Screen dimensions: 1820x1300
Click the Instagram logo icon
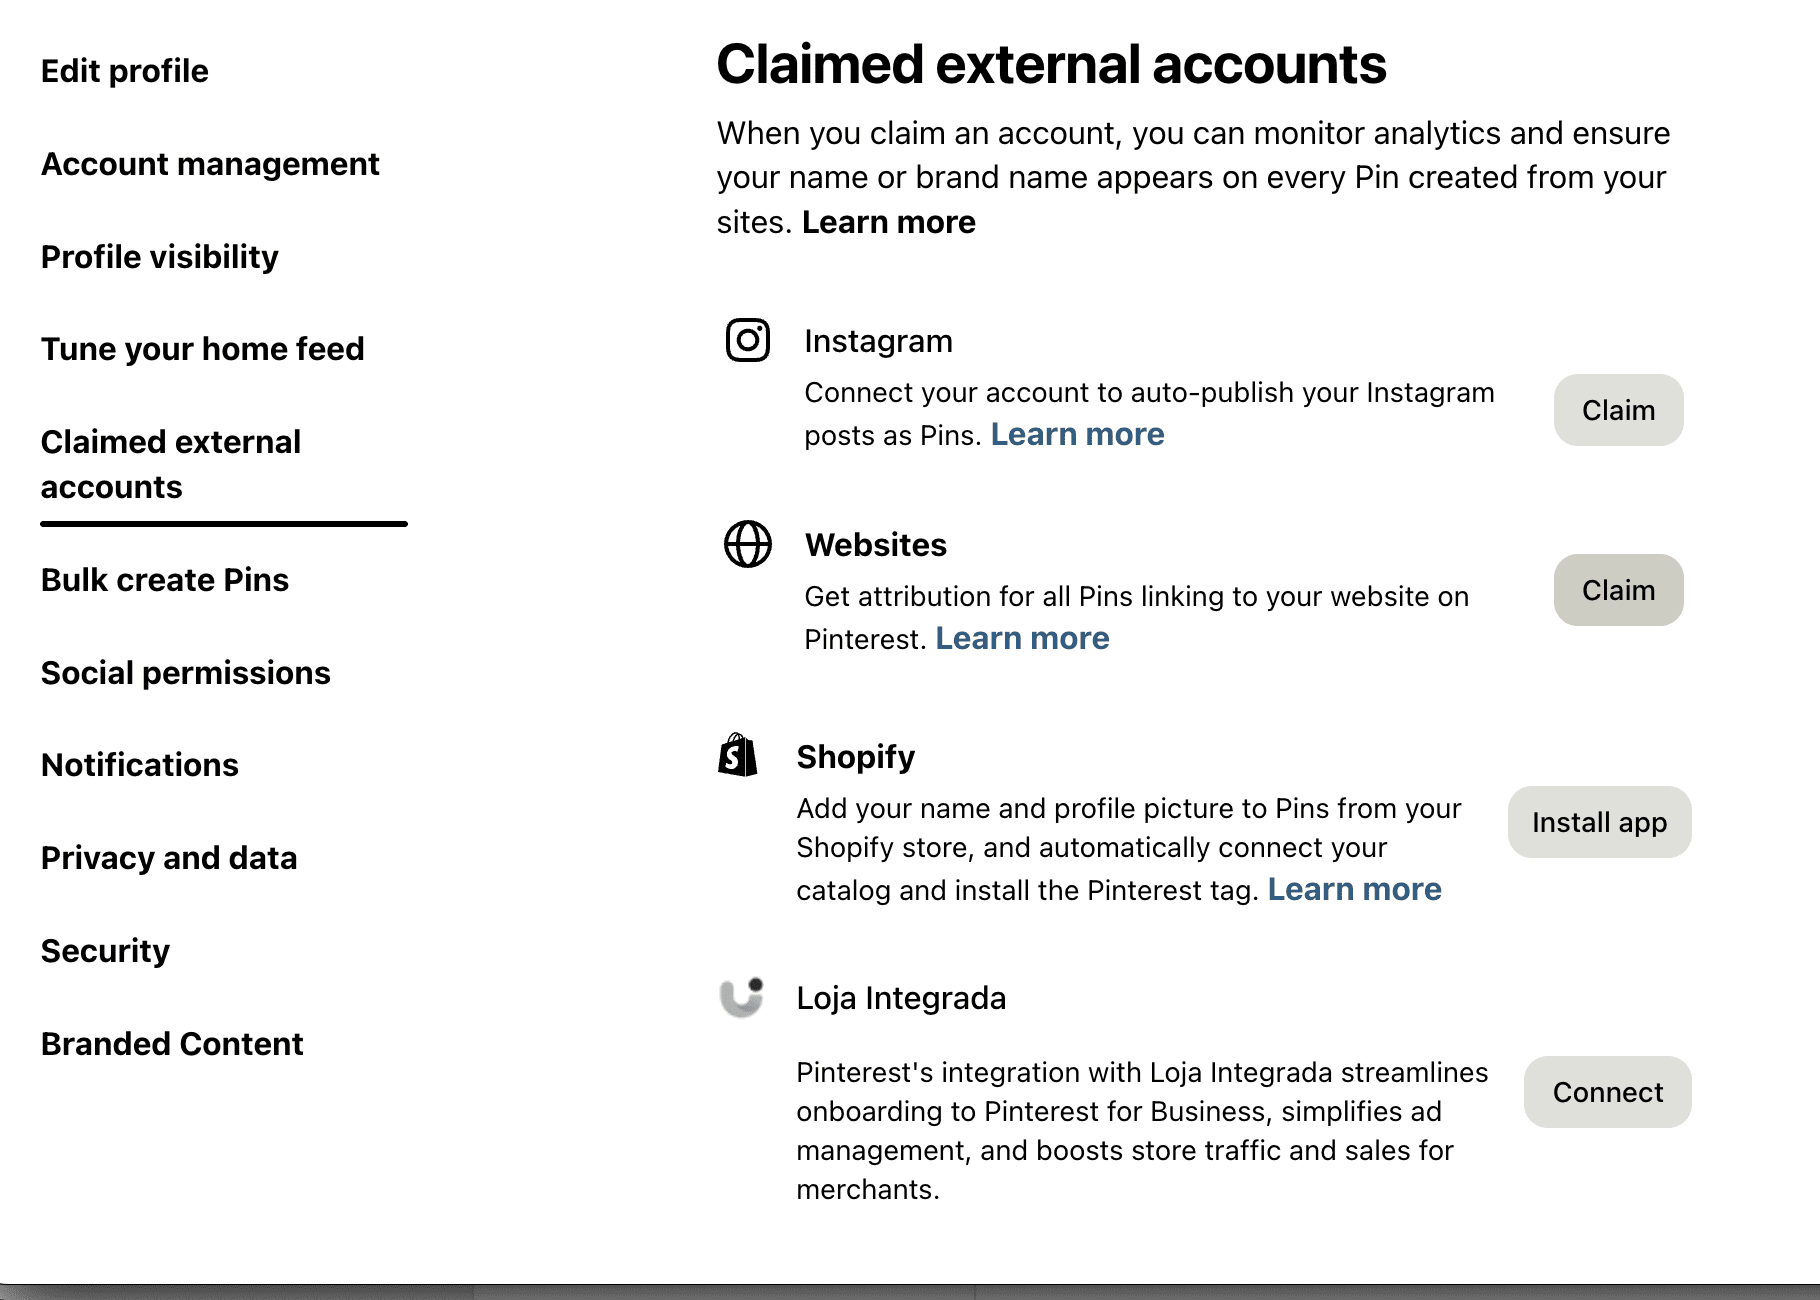pos(747,340)
